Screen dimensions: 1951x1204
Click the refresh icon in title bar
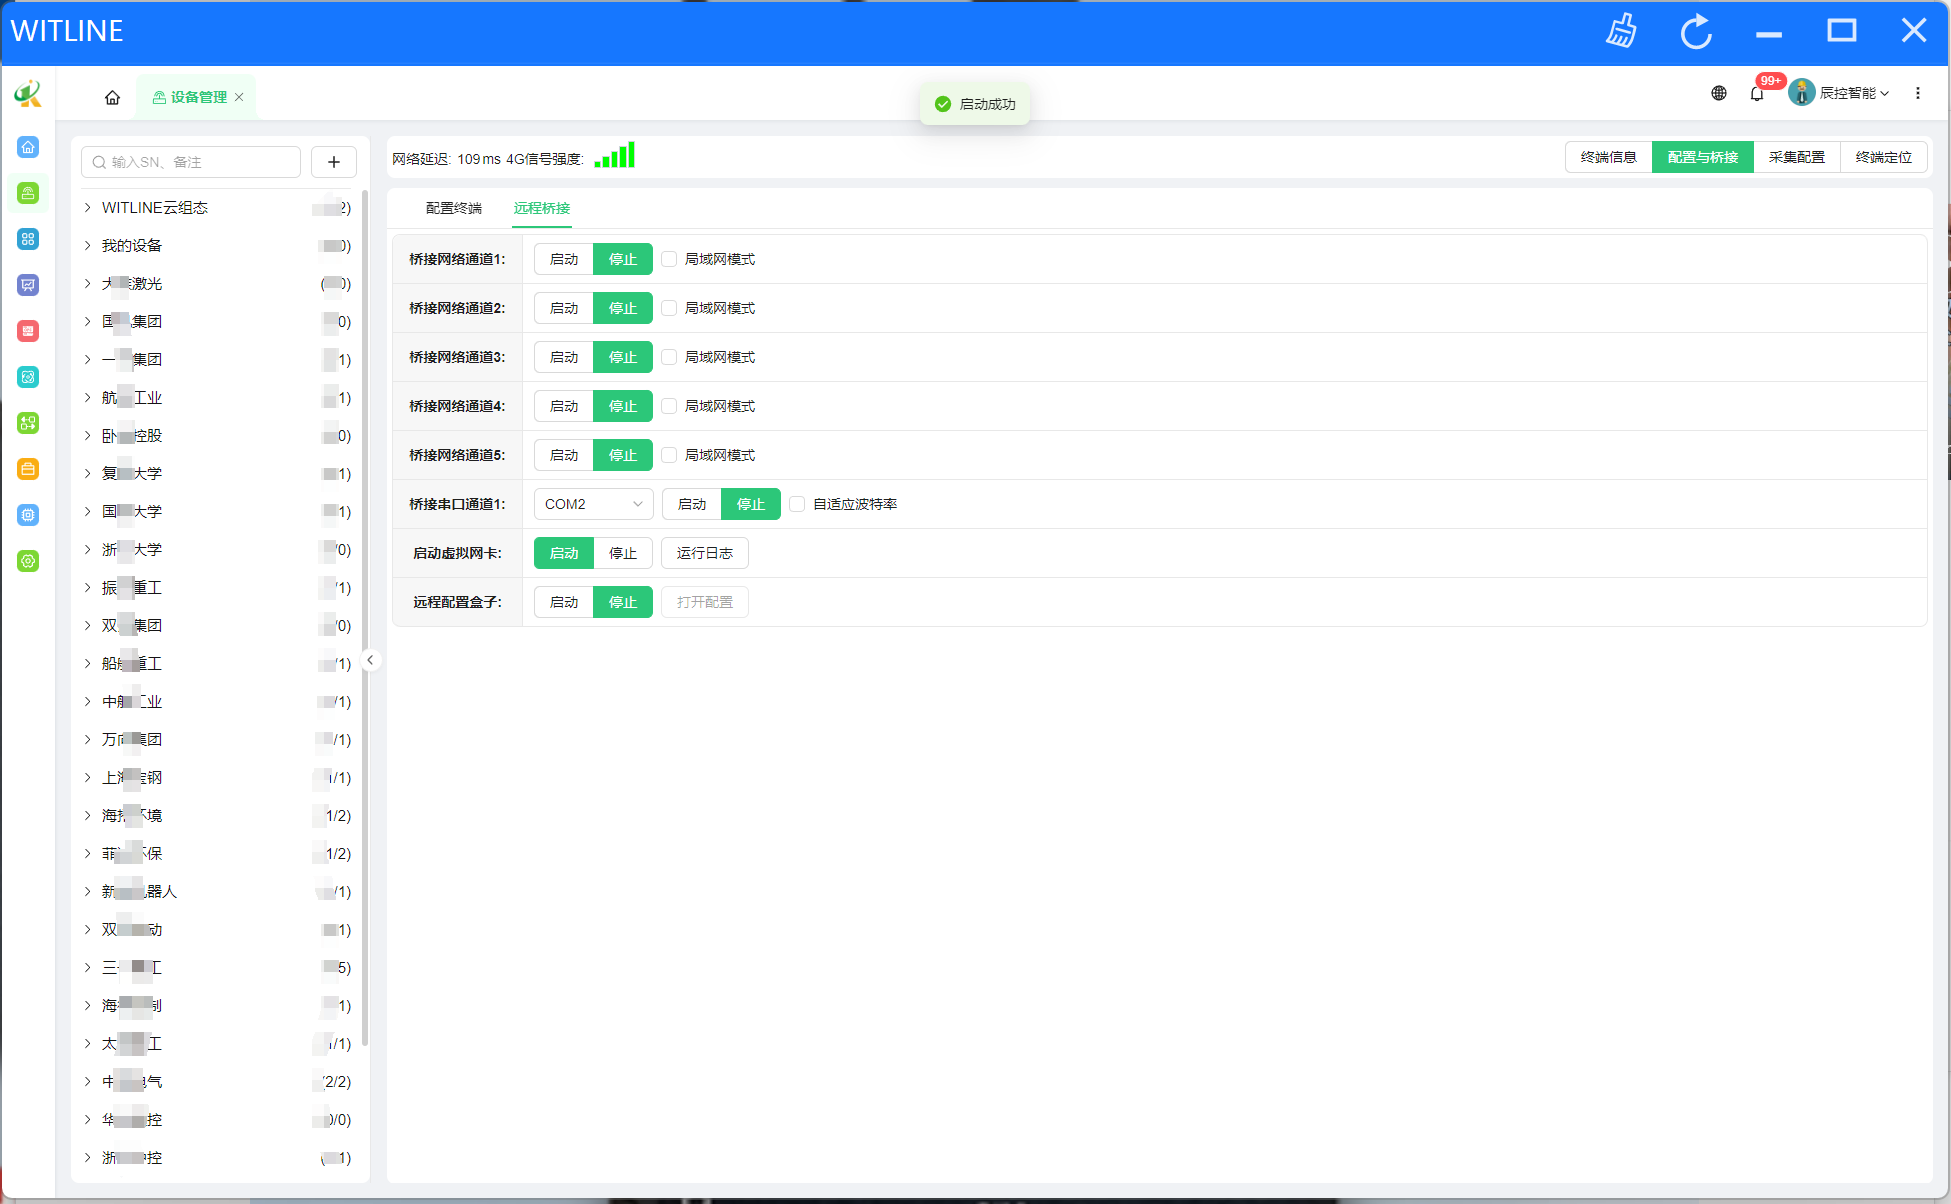[x=1696, y=31]
